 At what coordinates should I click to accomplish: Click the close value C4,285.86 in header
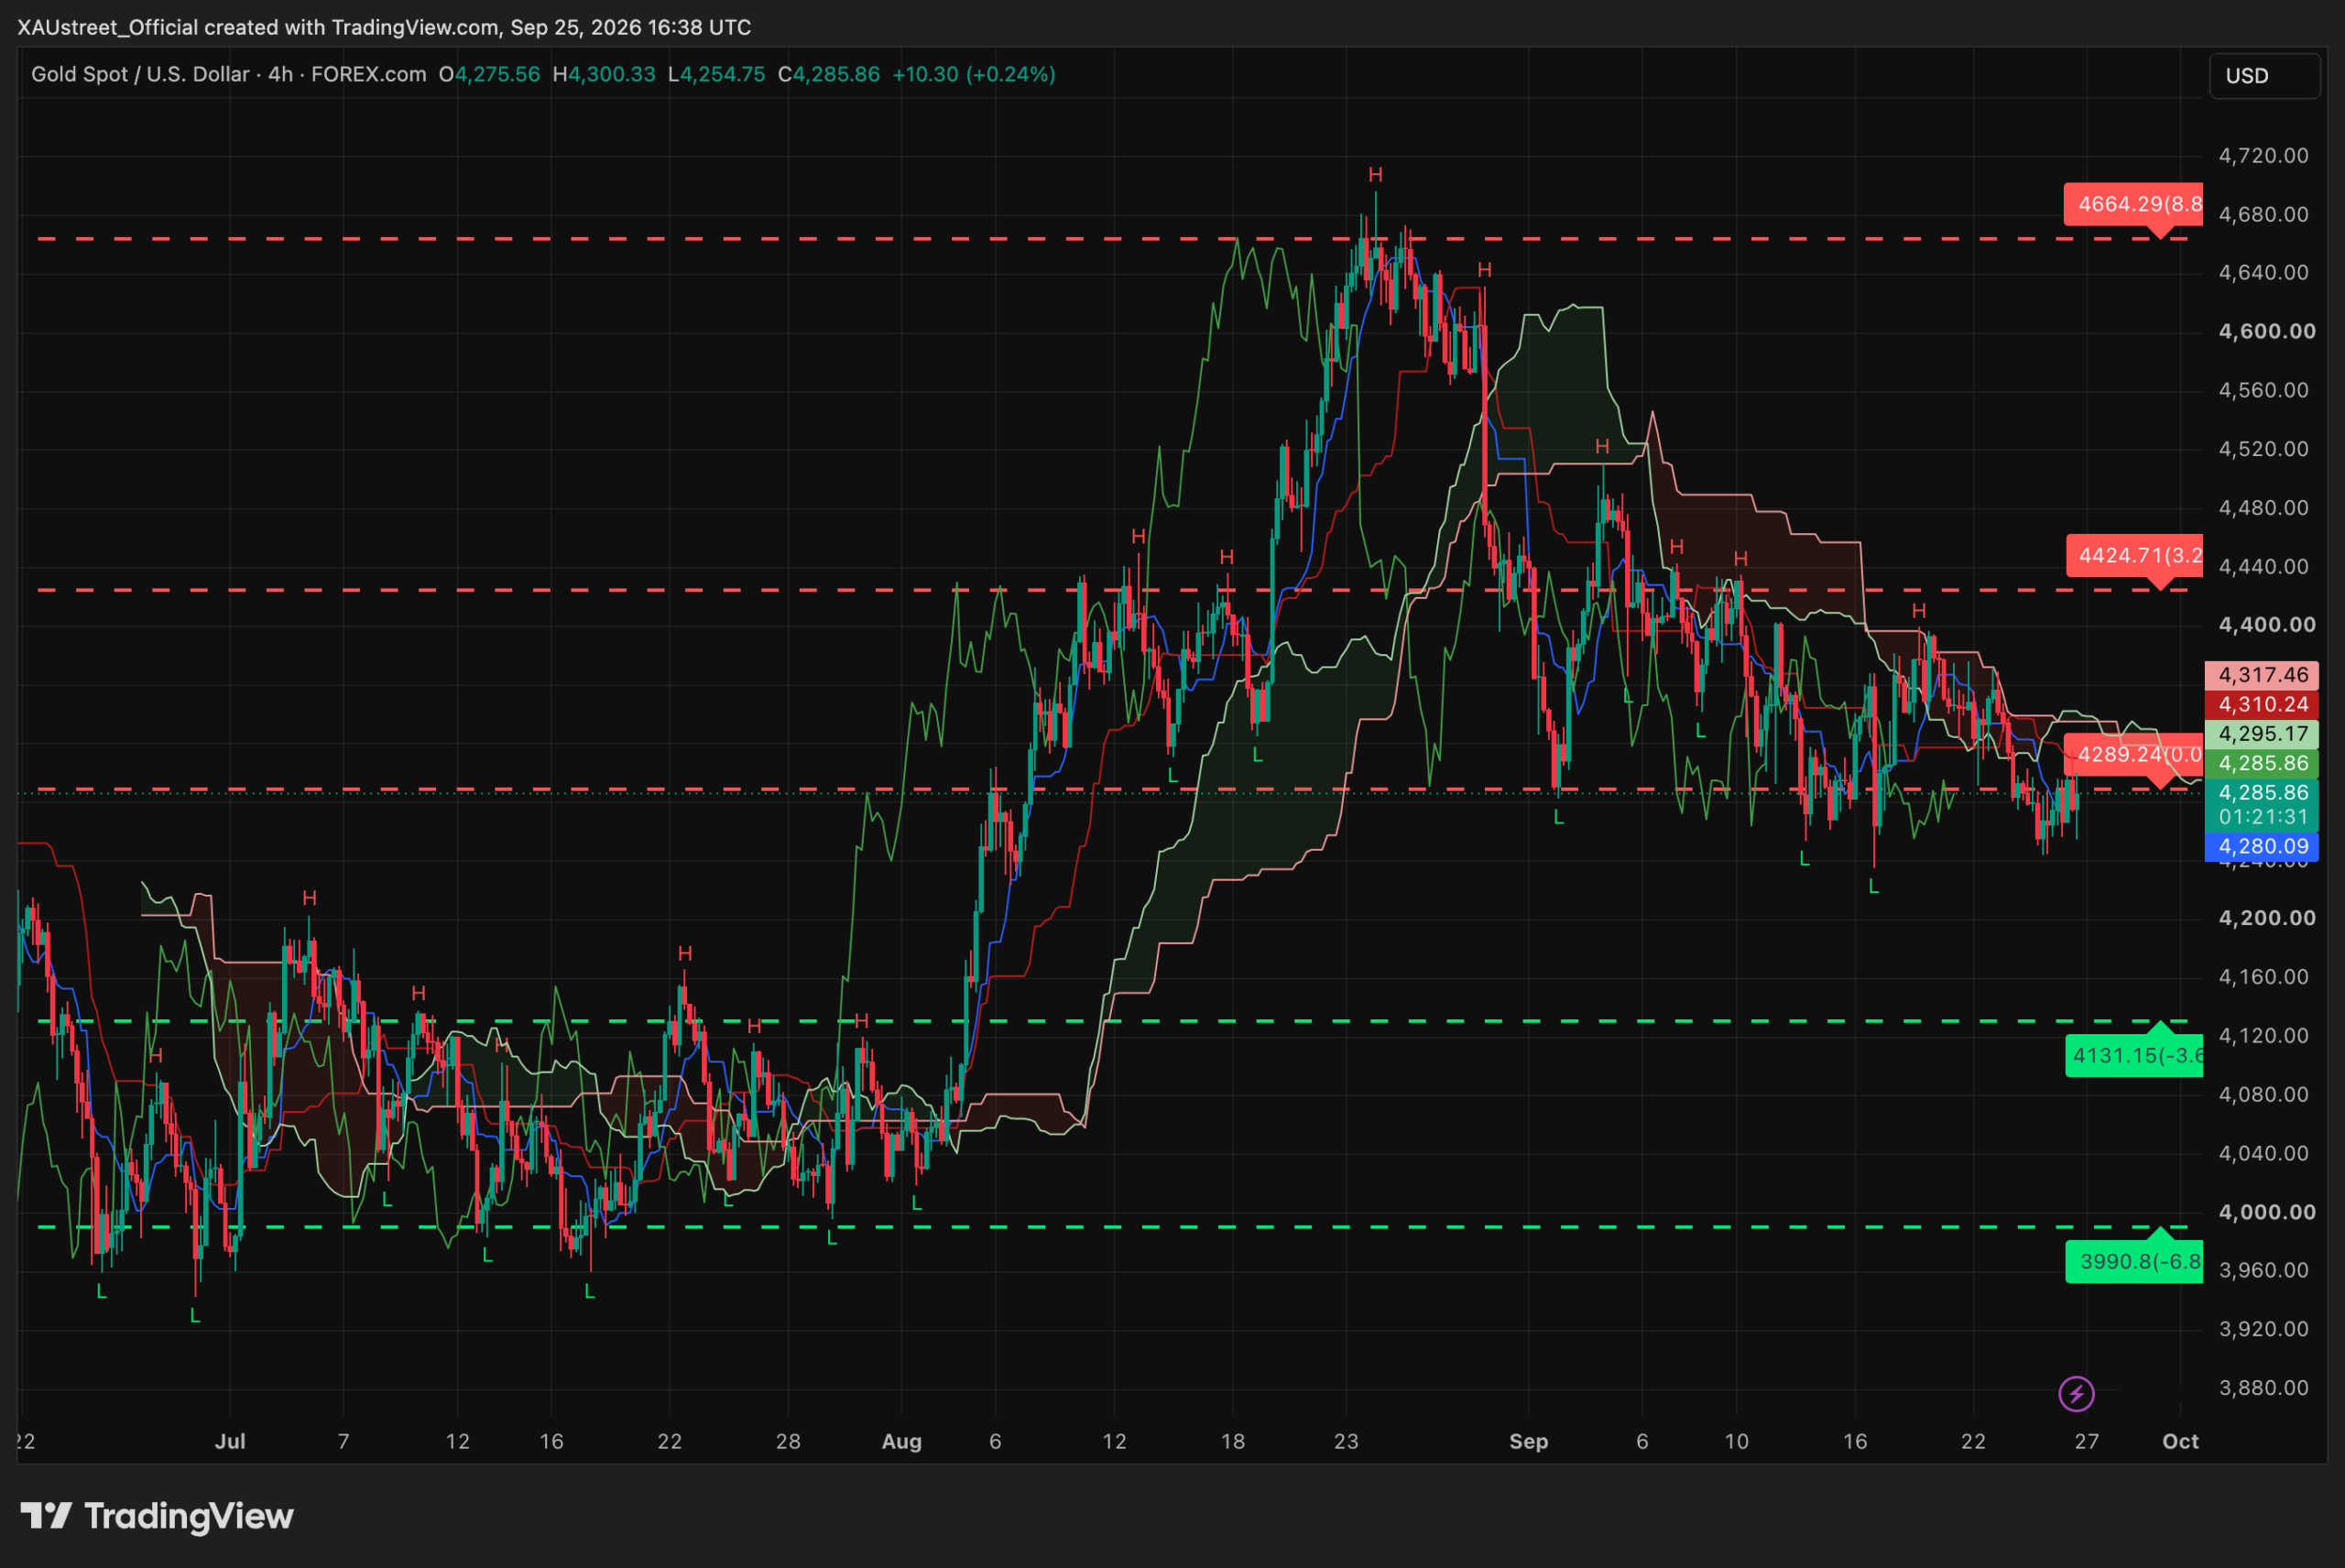829,74
